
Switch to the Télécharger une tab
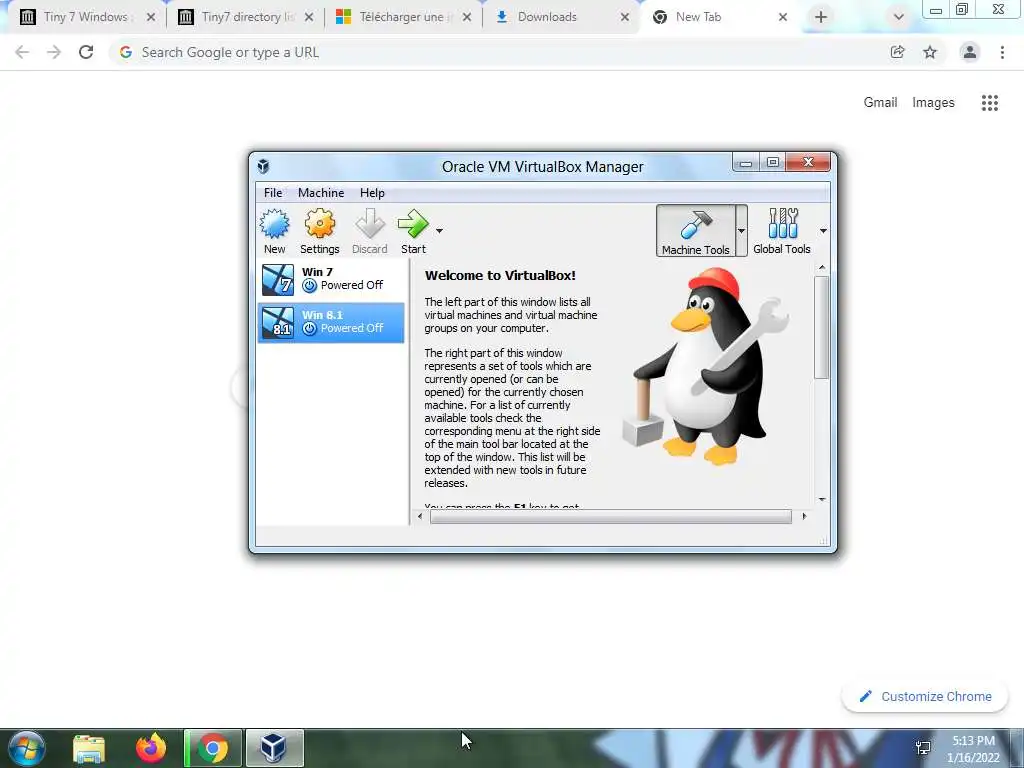pyautogui.click(x=403, y=17)
